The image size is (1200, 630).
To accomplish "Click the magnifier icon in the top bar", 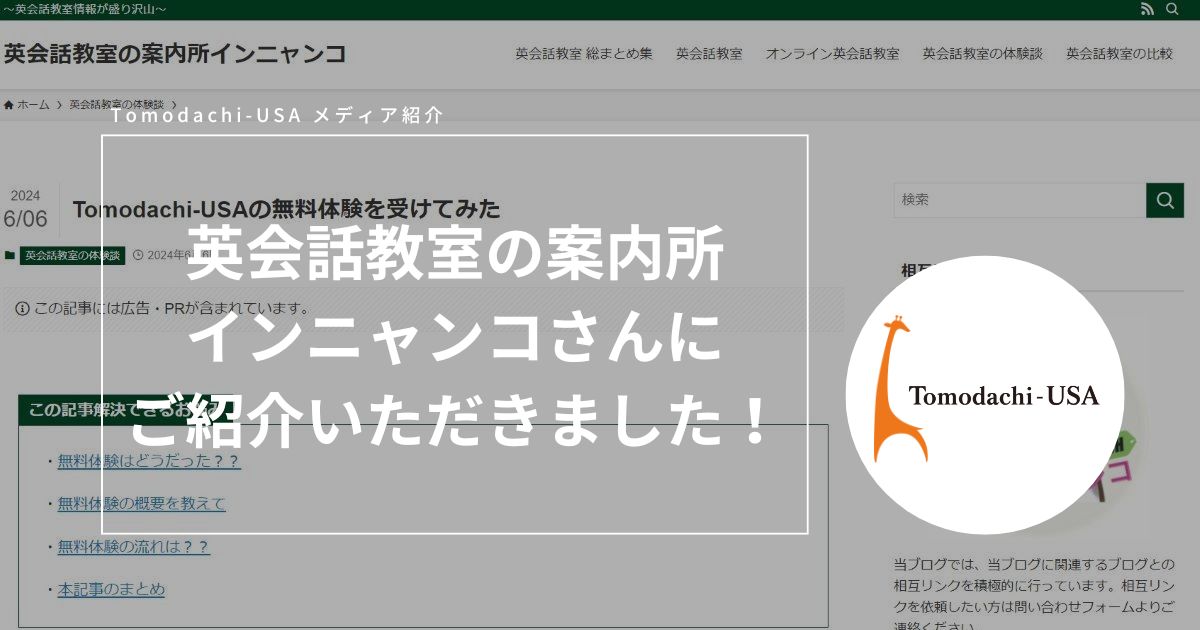I will click(1172, 9).
